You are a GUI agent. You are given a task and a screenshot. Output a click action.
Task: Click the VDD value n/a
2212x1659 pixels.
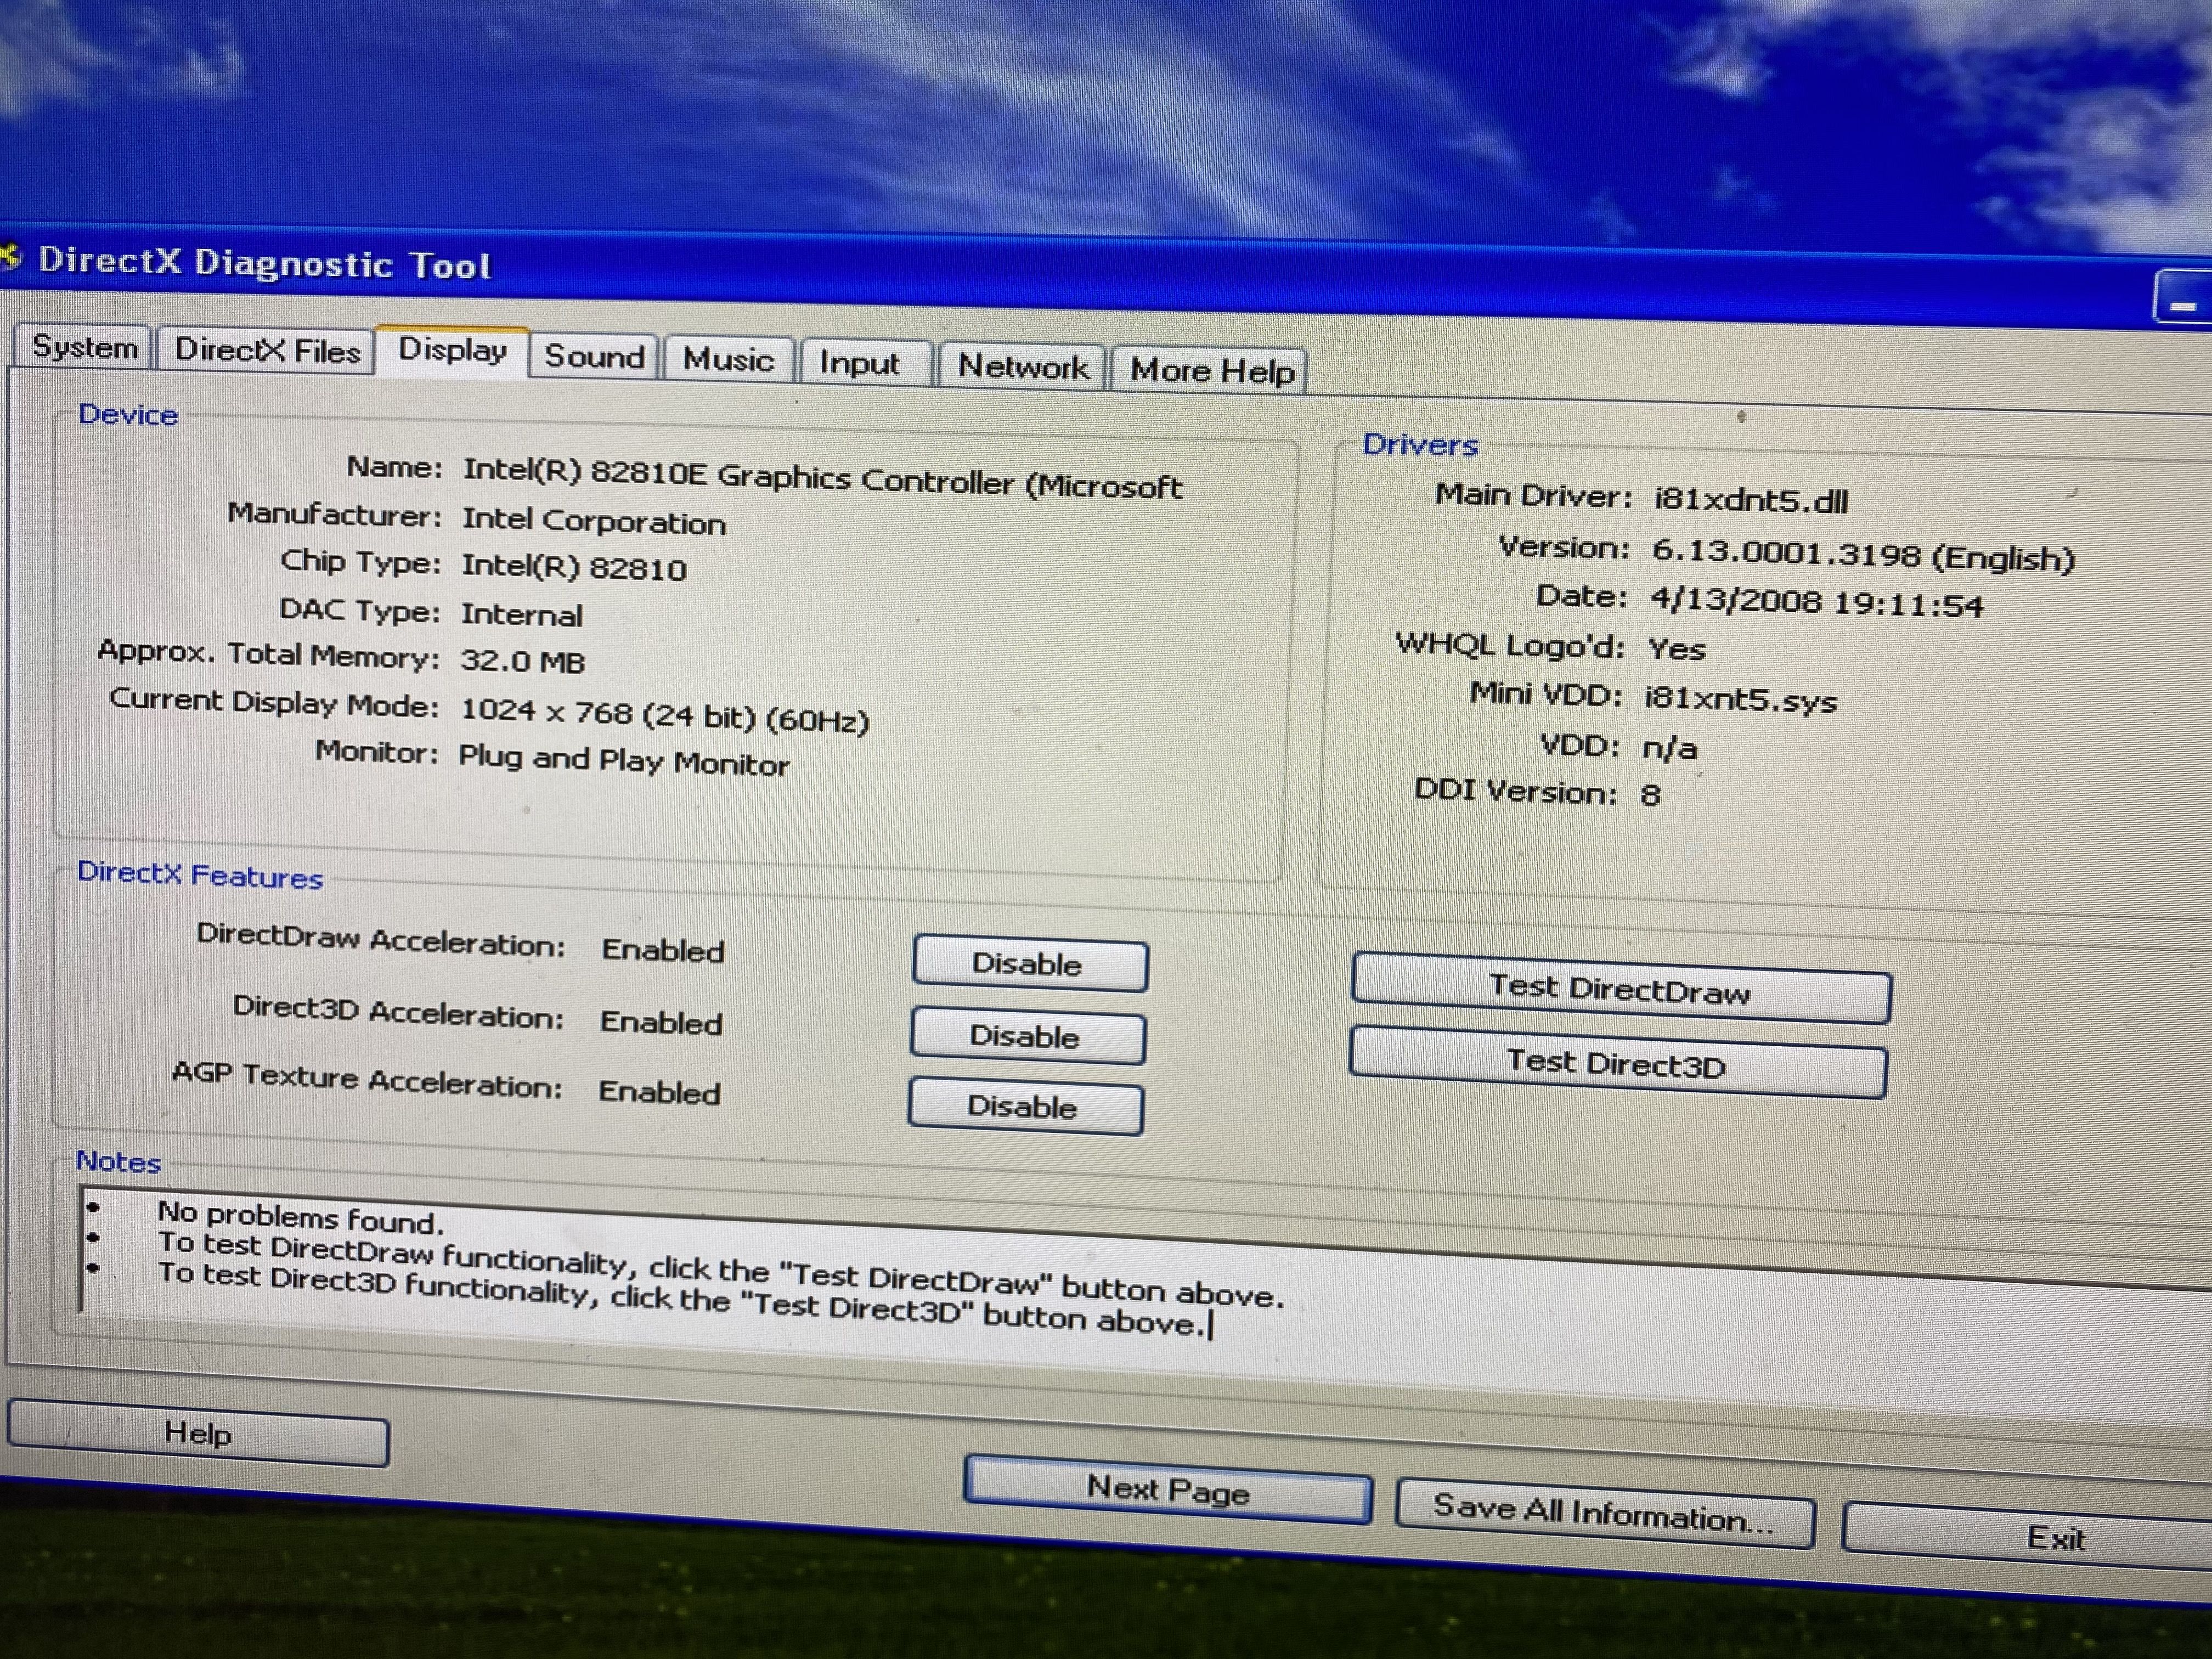point(1670,747)
